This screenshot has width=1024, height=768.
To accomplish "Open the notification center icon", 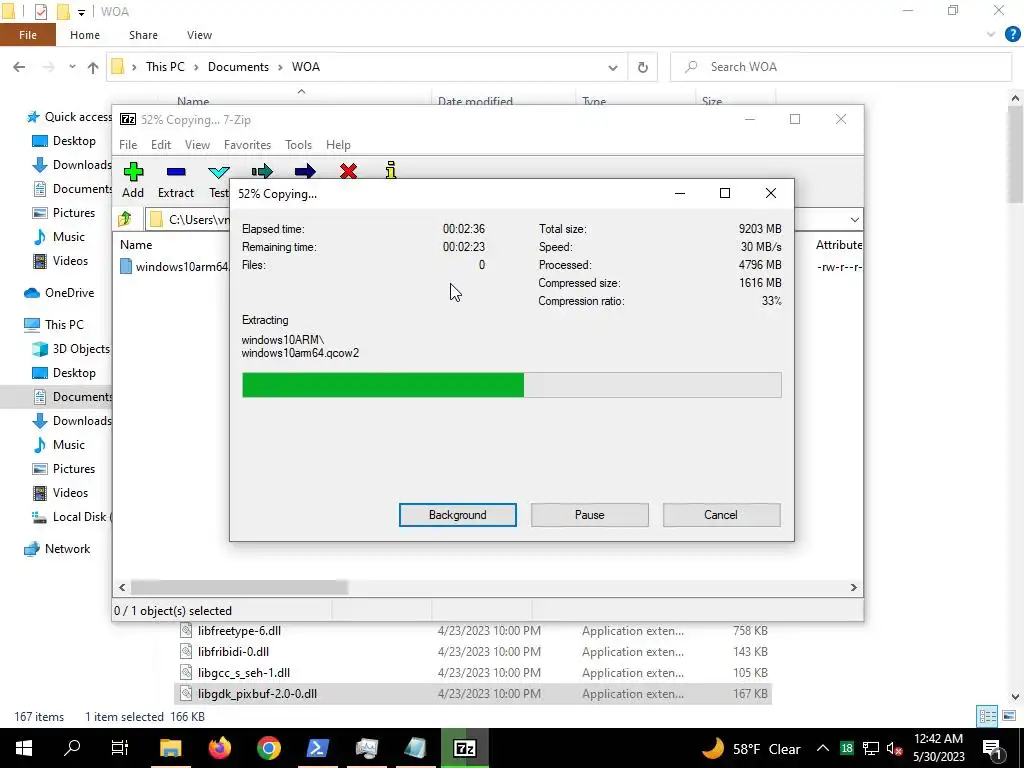I will click(992, 748).
